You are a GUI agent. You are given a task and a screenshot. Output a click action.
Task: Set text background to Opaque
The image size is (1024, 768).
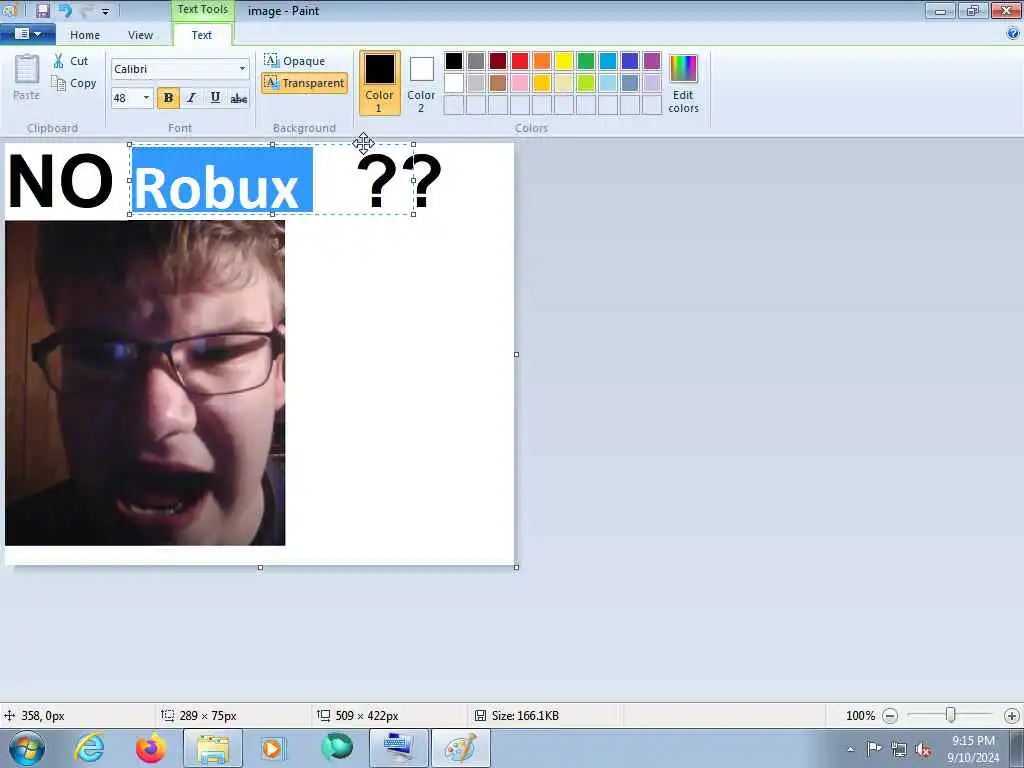[x=295, y=61]
